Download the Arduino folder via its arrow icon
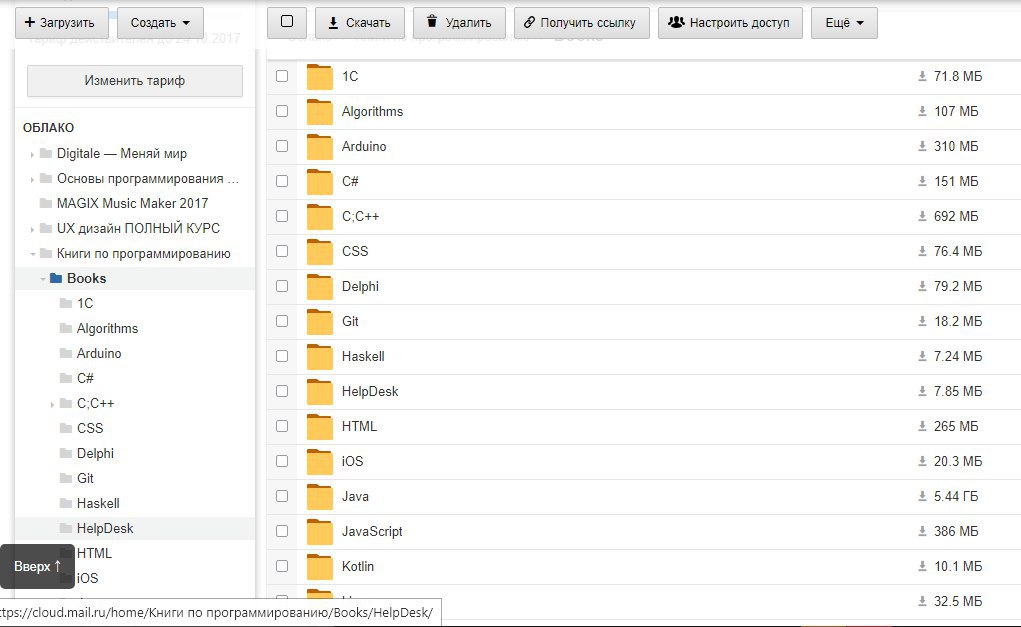 922,146
